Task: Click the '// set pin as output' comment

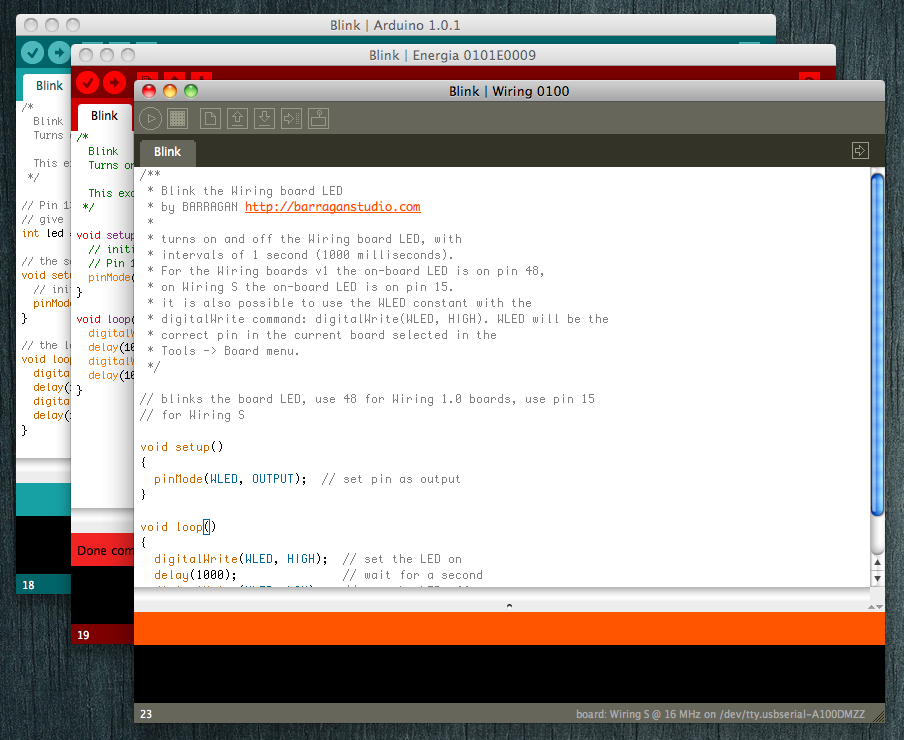Action: (x=391, y=479)
